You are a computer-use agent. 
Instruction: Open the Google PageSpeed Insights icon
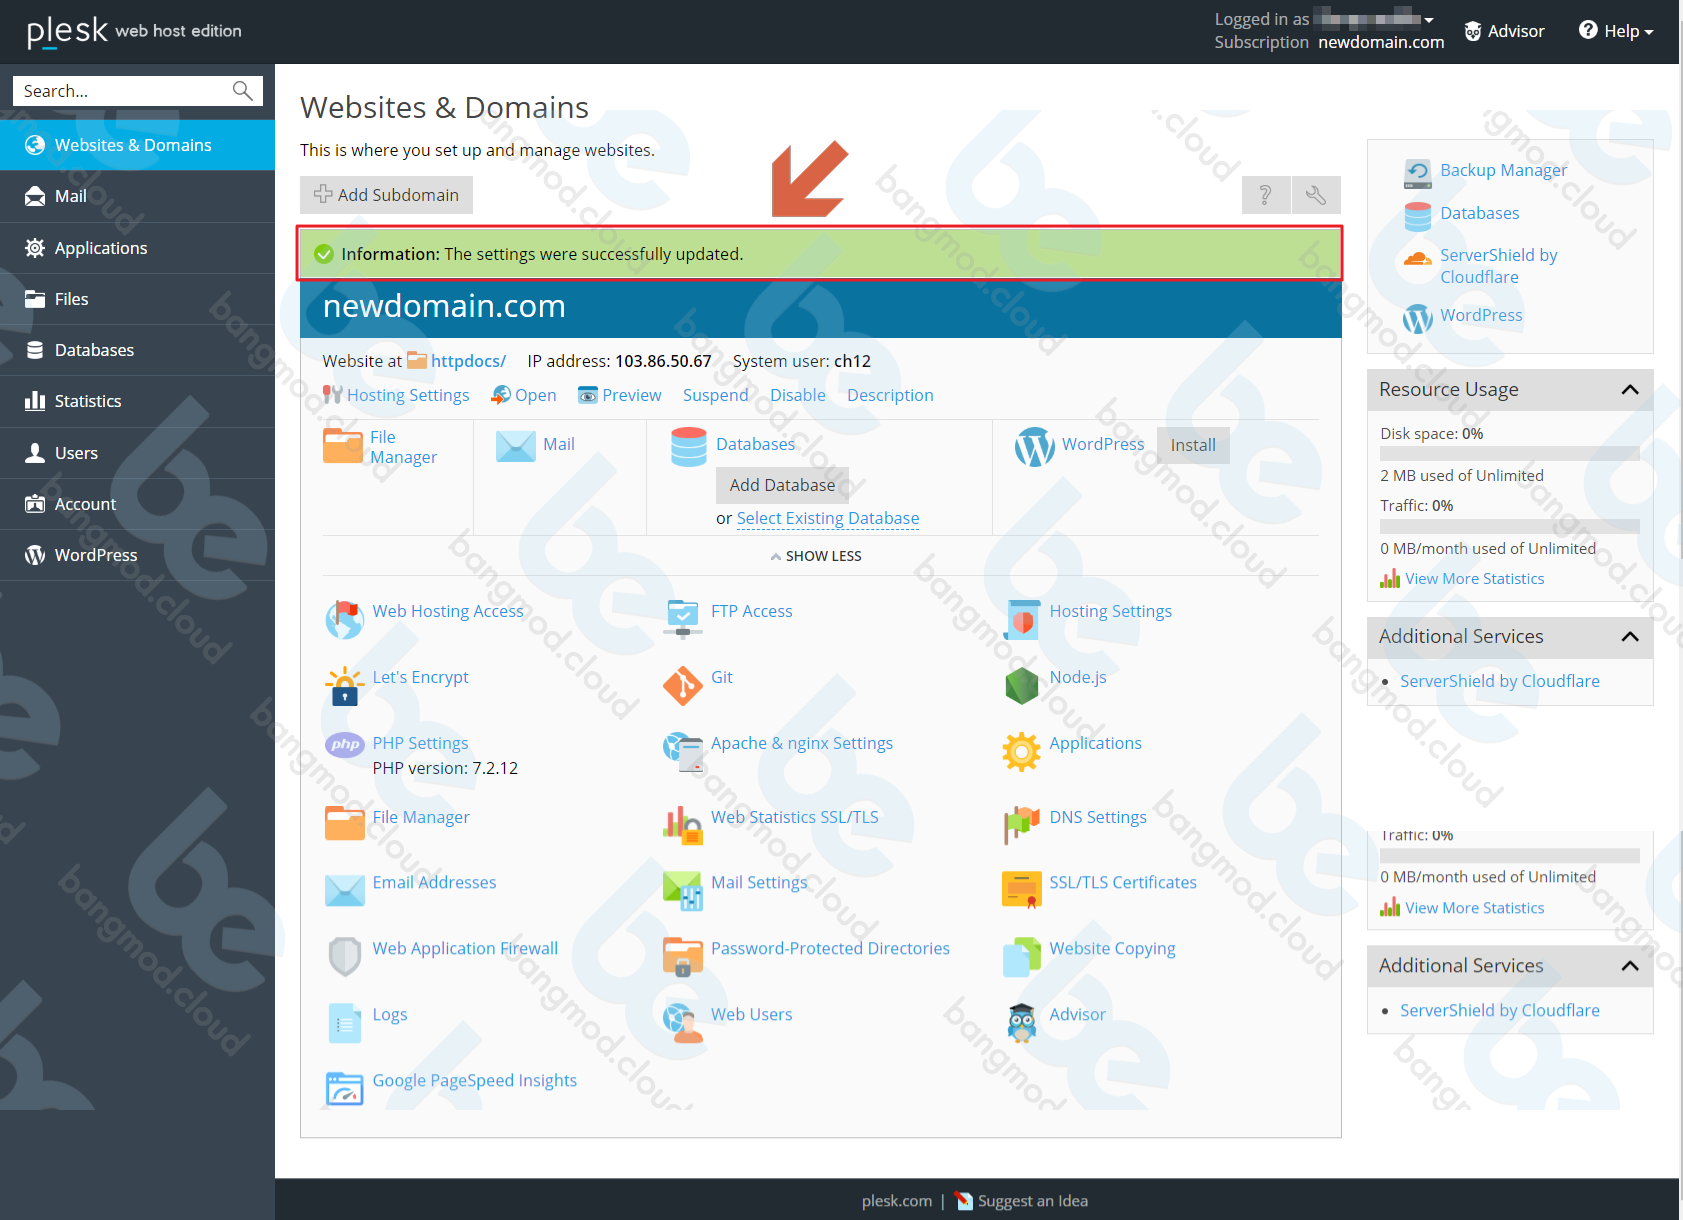pyautogui.click(x=345, y=1089)
